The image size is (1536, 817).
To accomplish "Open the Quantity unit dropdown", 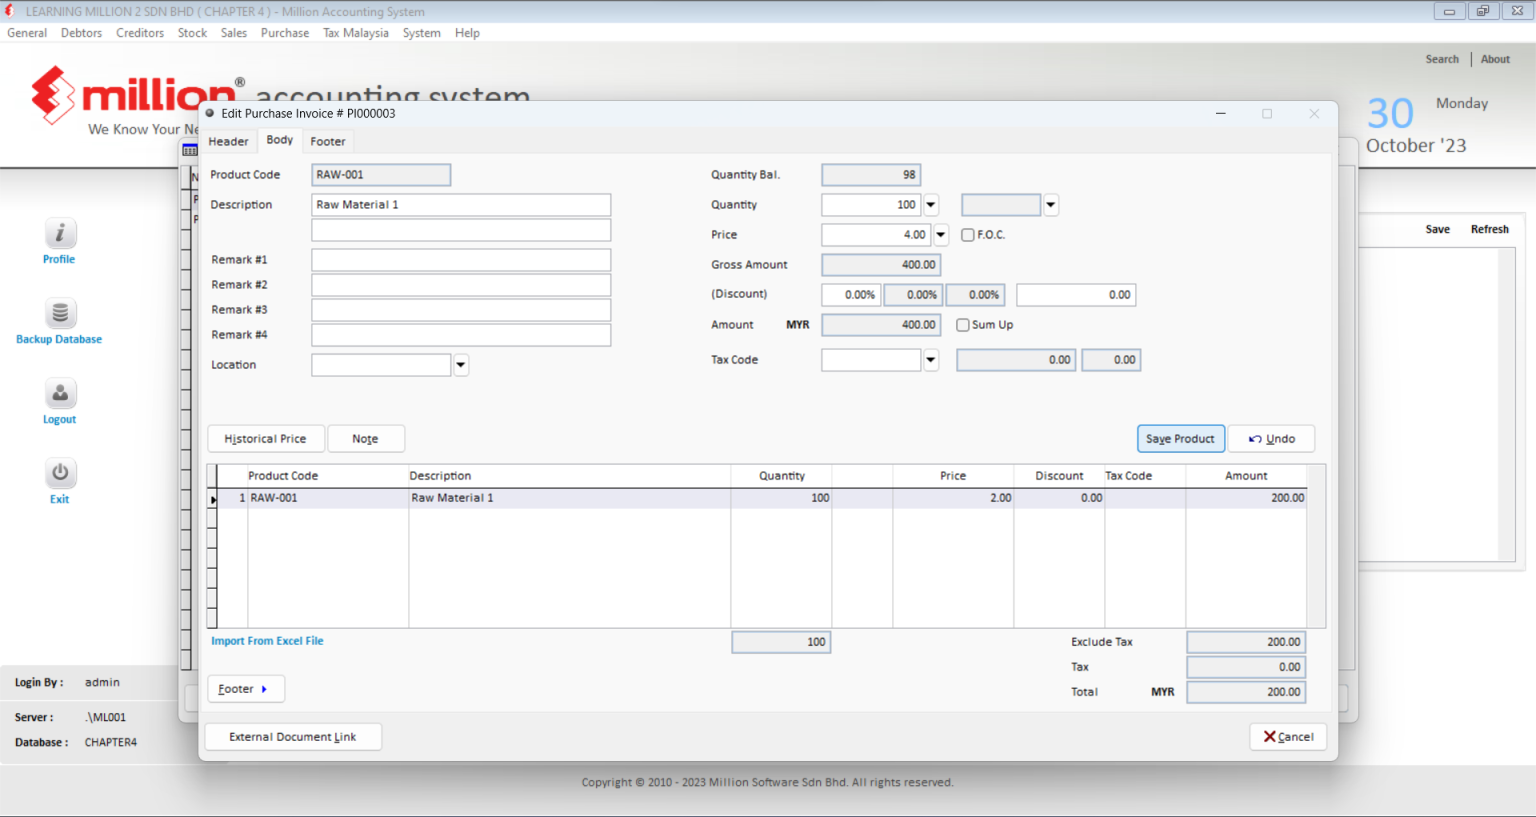I will click(1049, 204).
